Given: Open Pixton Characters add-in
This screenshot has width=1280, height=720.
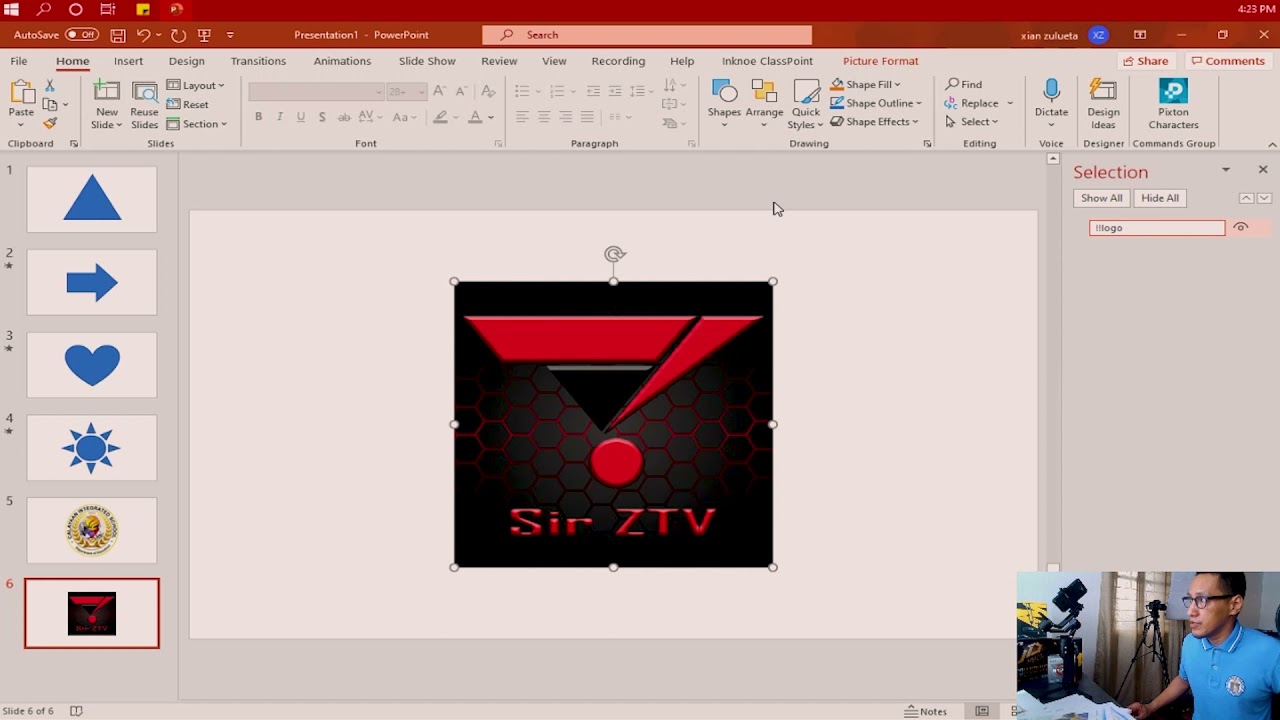Looking at the screenshot, I should click(1173, 104).
